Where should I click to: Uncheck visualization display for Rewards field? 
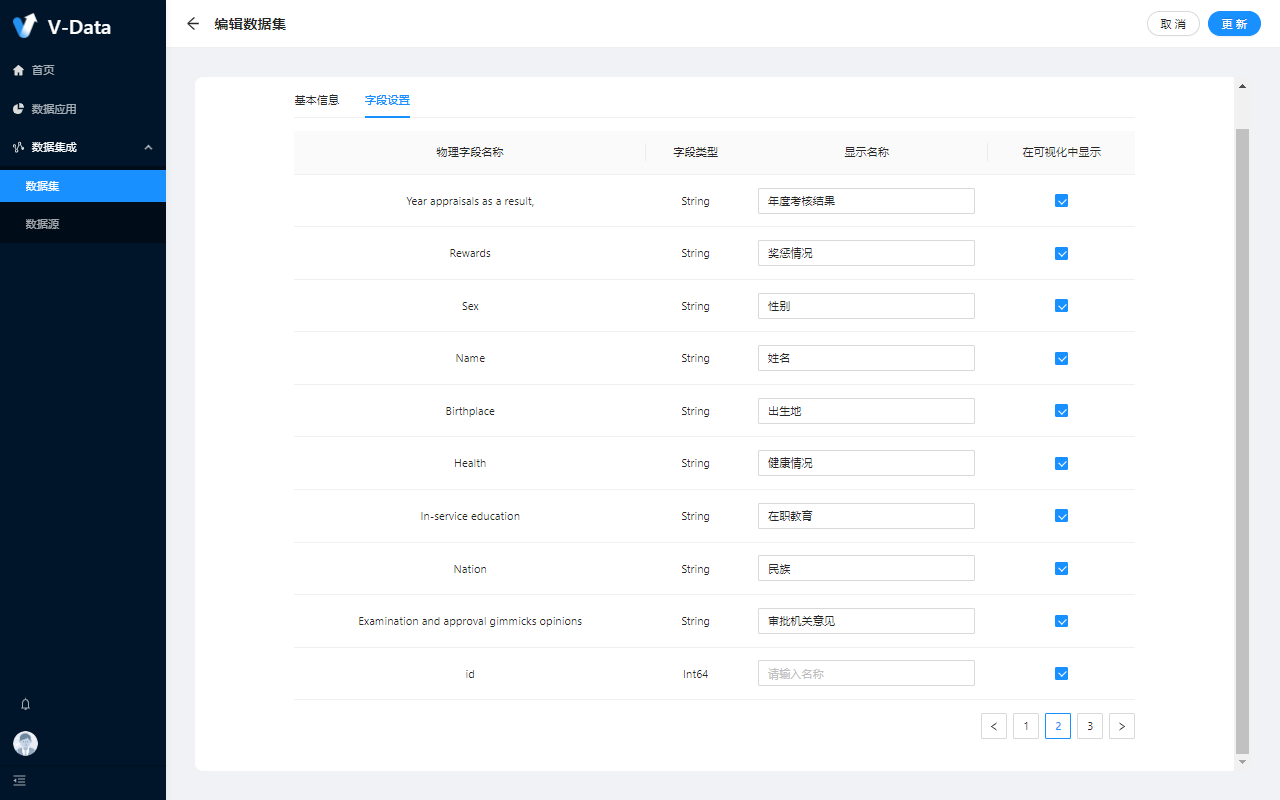[1062, 254]
